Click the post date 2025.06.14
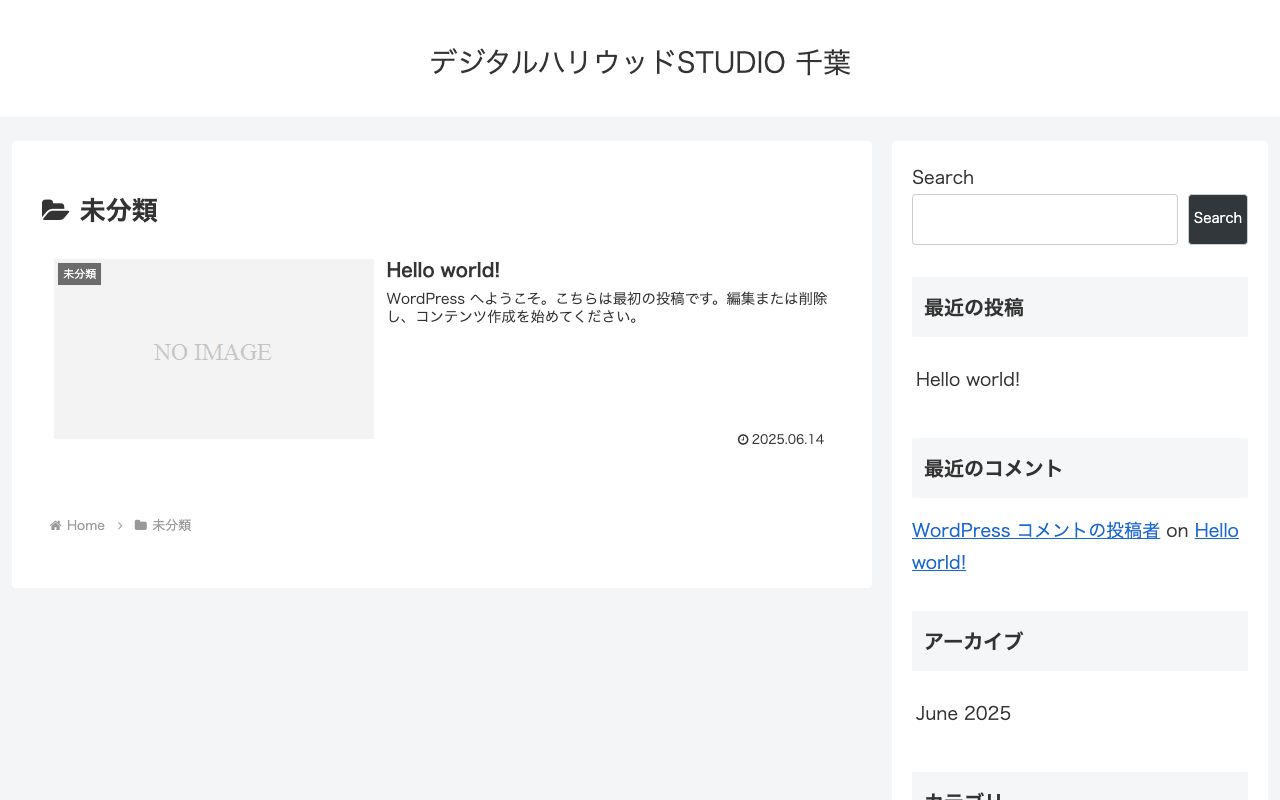 [788, 439]
